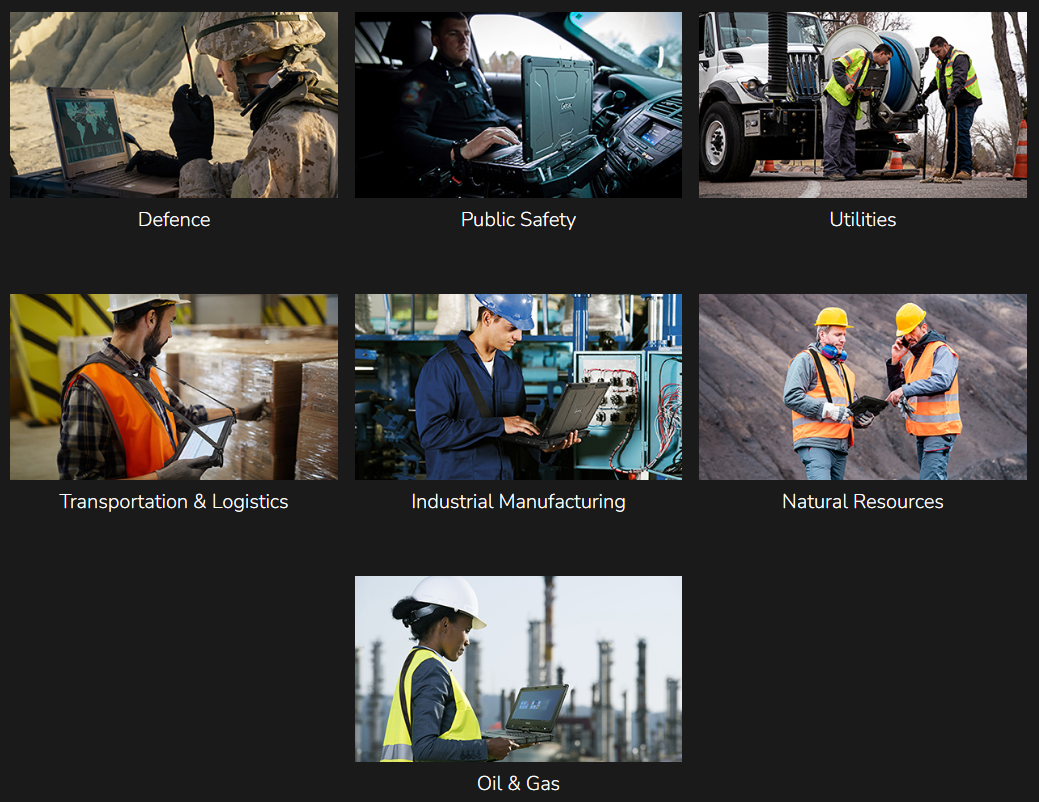Click the Defence caption link
Image resolution: width=1039 pixels, height=802 pixels.
174,219
